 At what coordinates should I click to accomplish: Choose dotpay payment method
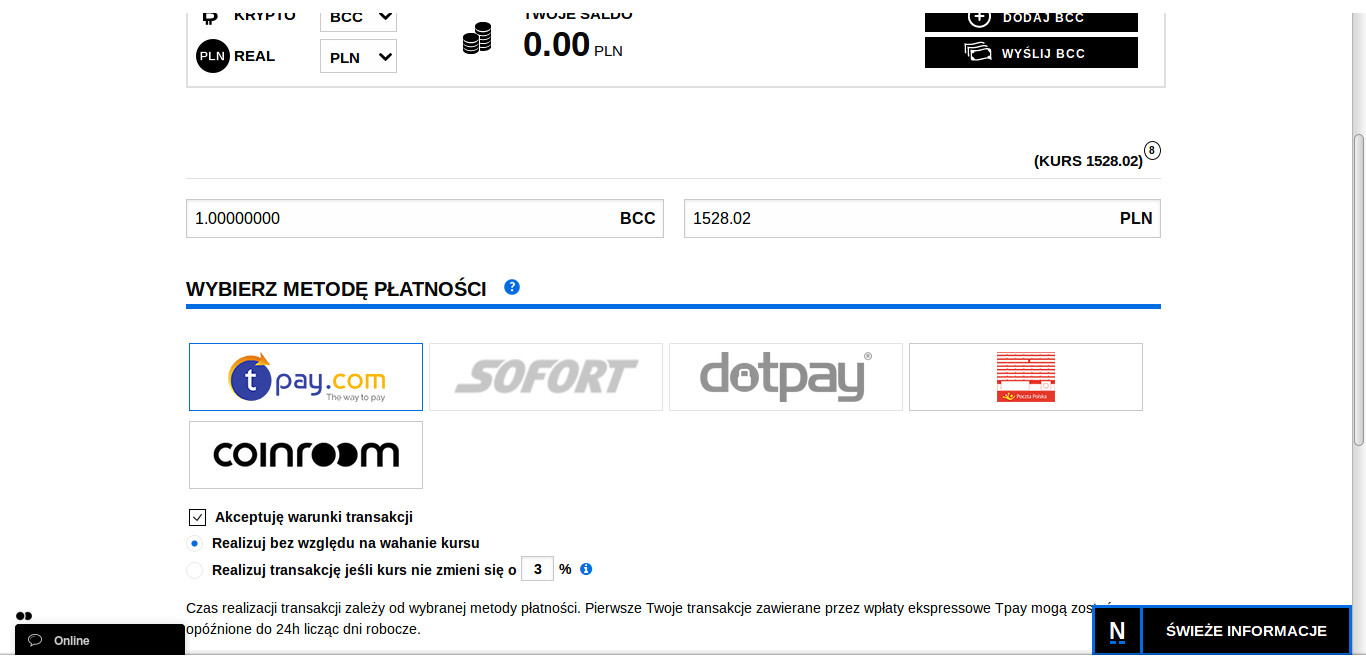(786, 377)
